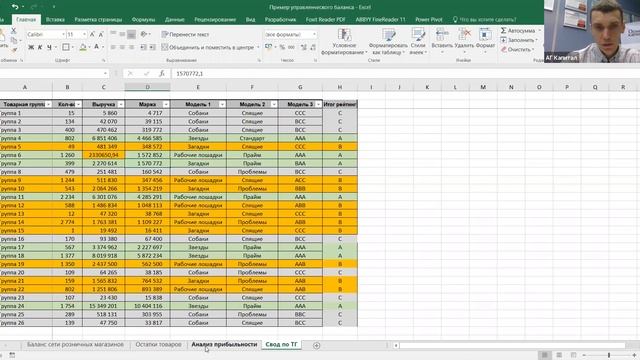Open Форматировать как таблицу gallery
This screenshot has width=640, height=360.
[x=387, y=42]
